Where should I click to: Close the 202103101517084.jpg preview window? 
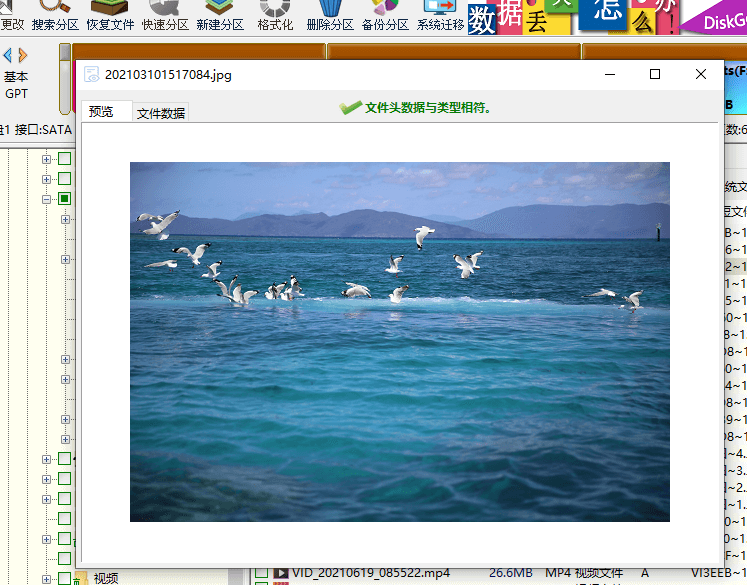point(700,74)
